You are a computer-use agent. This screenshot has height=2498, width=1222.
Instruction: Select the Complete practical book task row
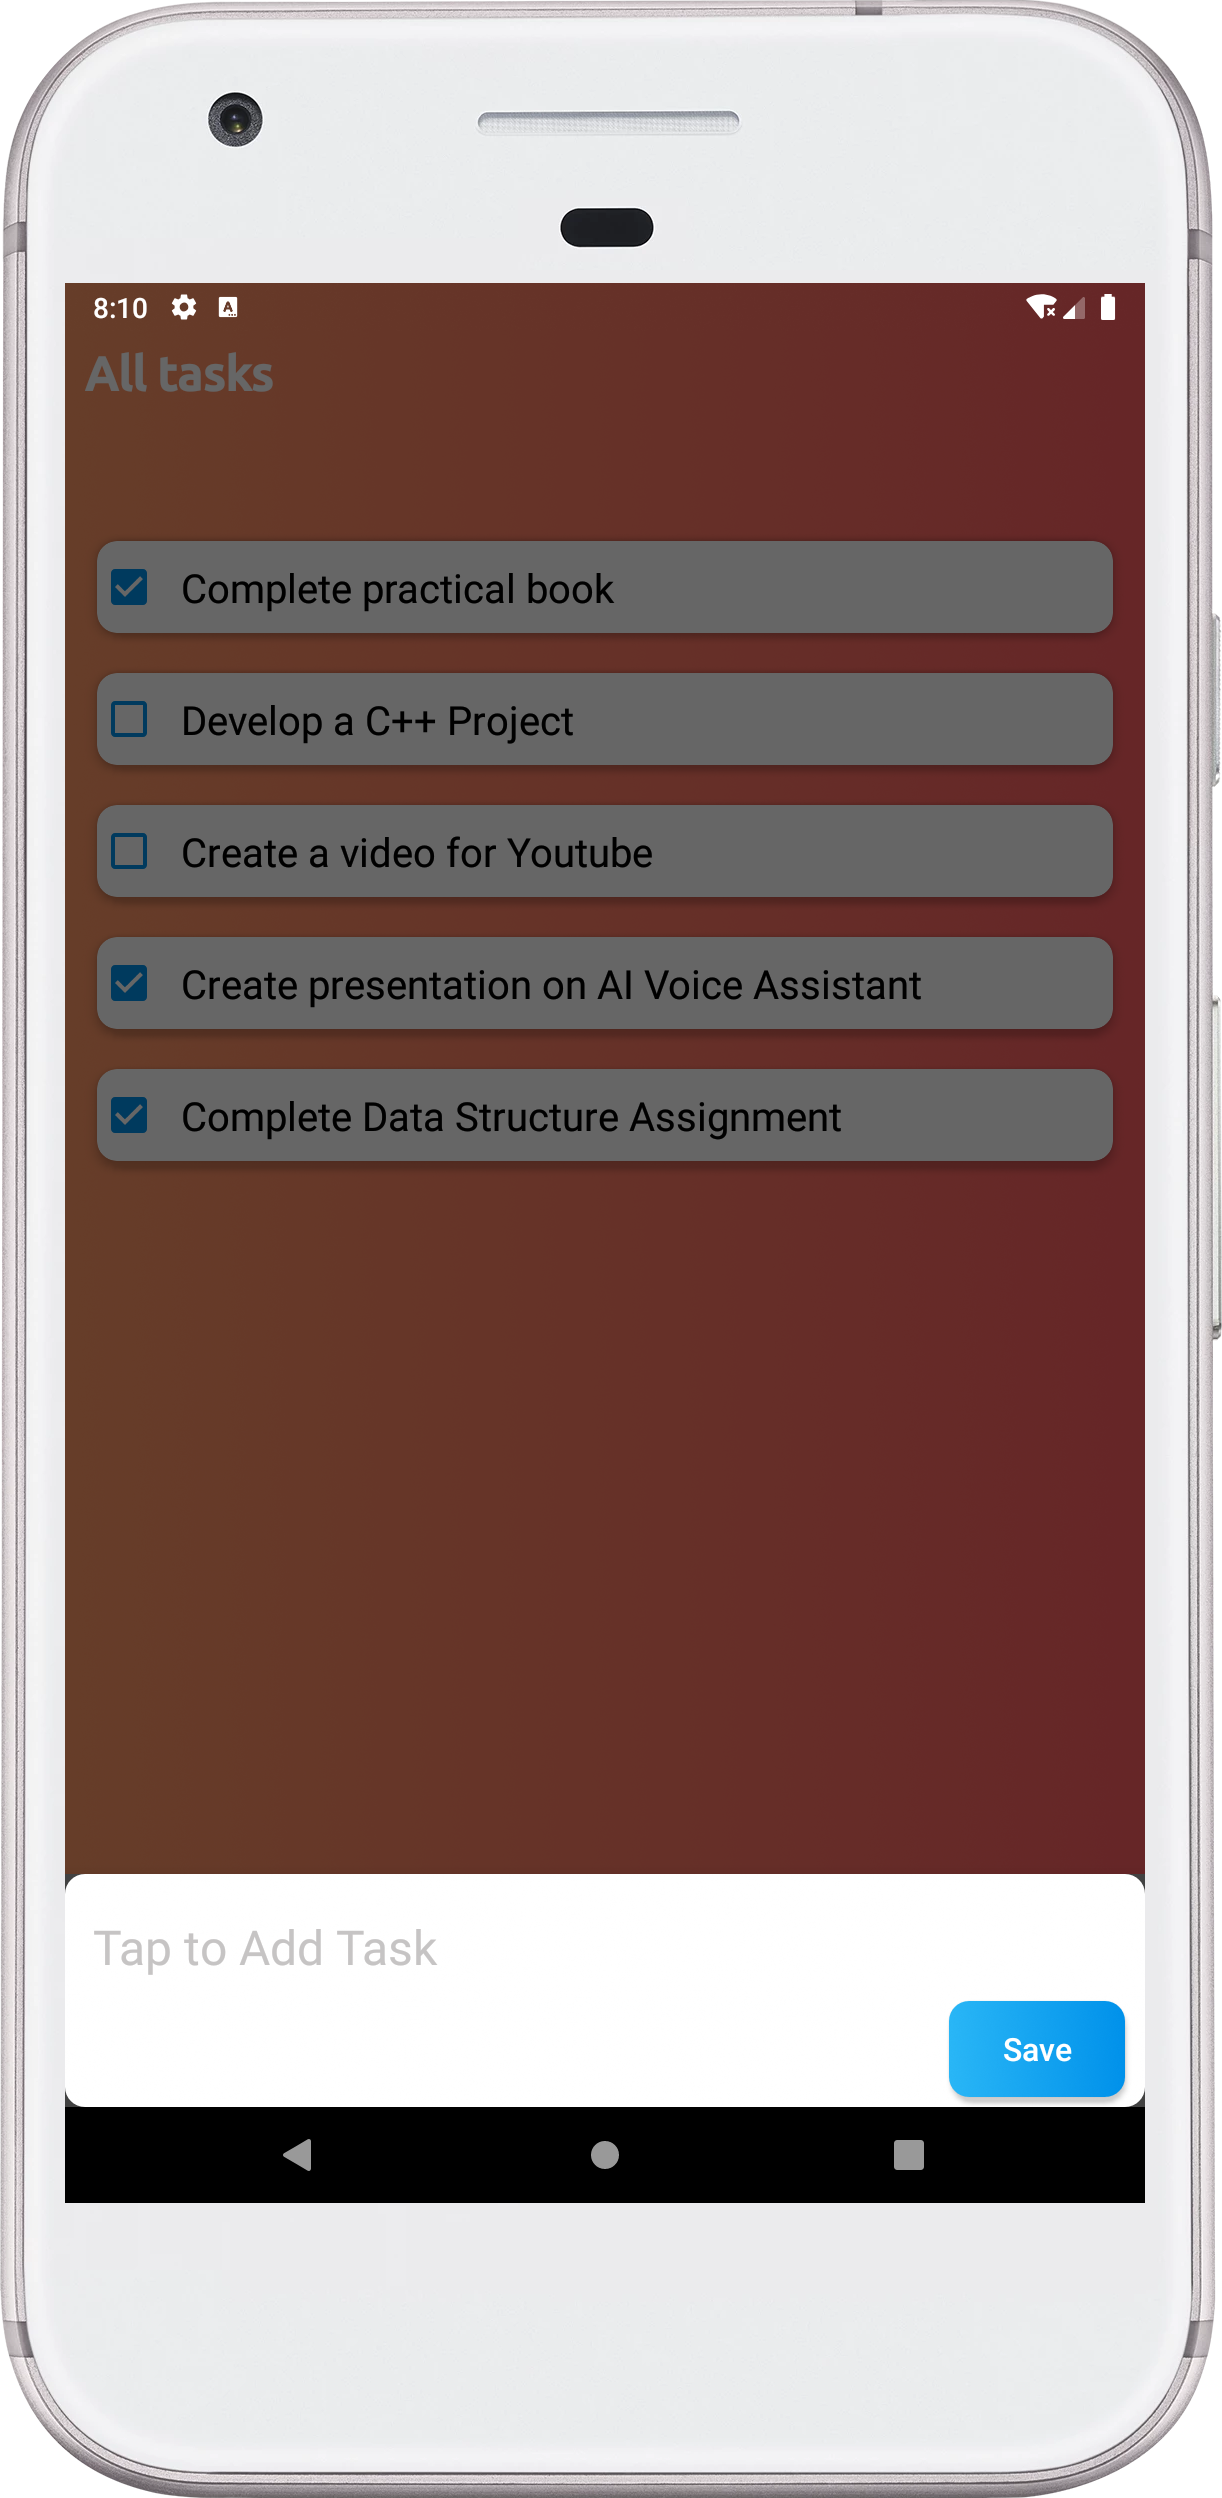pos(603,588)
